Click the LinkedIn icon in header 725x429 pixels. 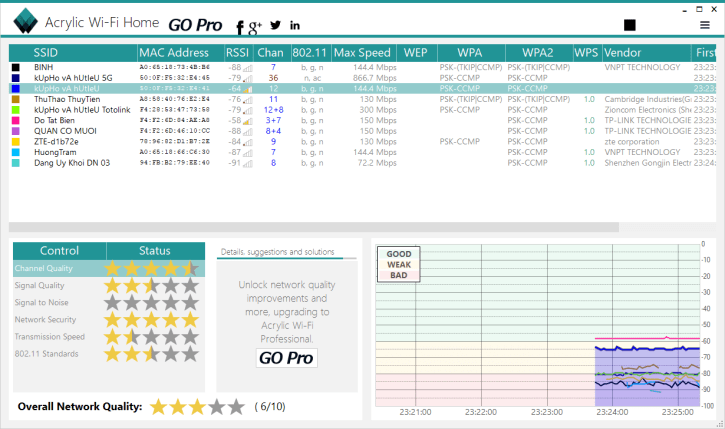coord(295,25)
